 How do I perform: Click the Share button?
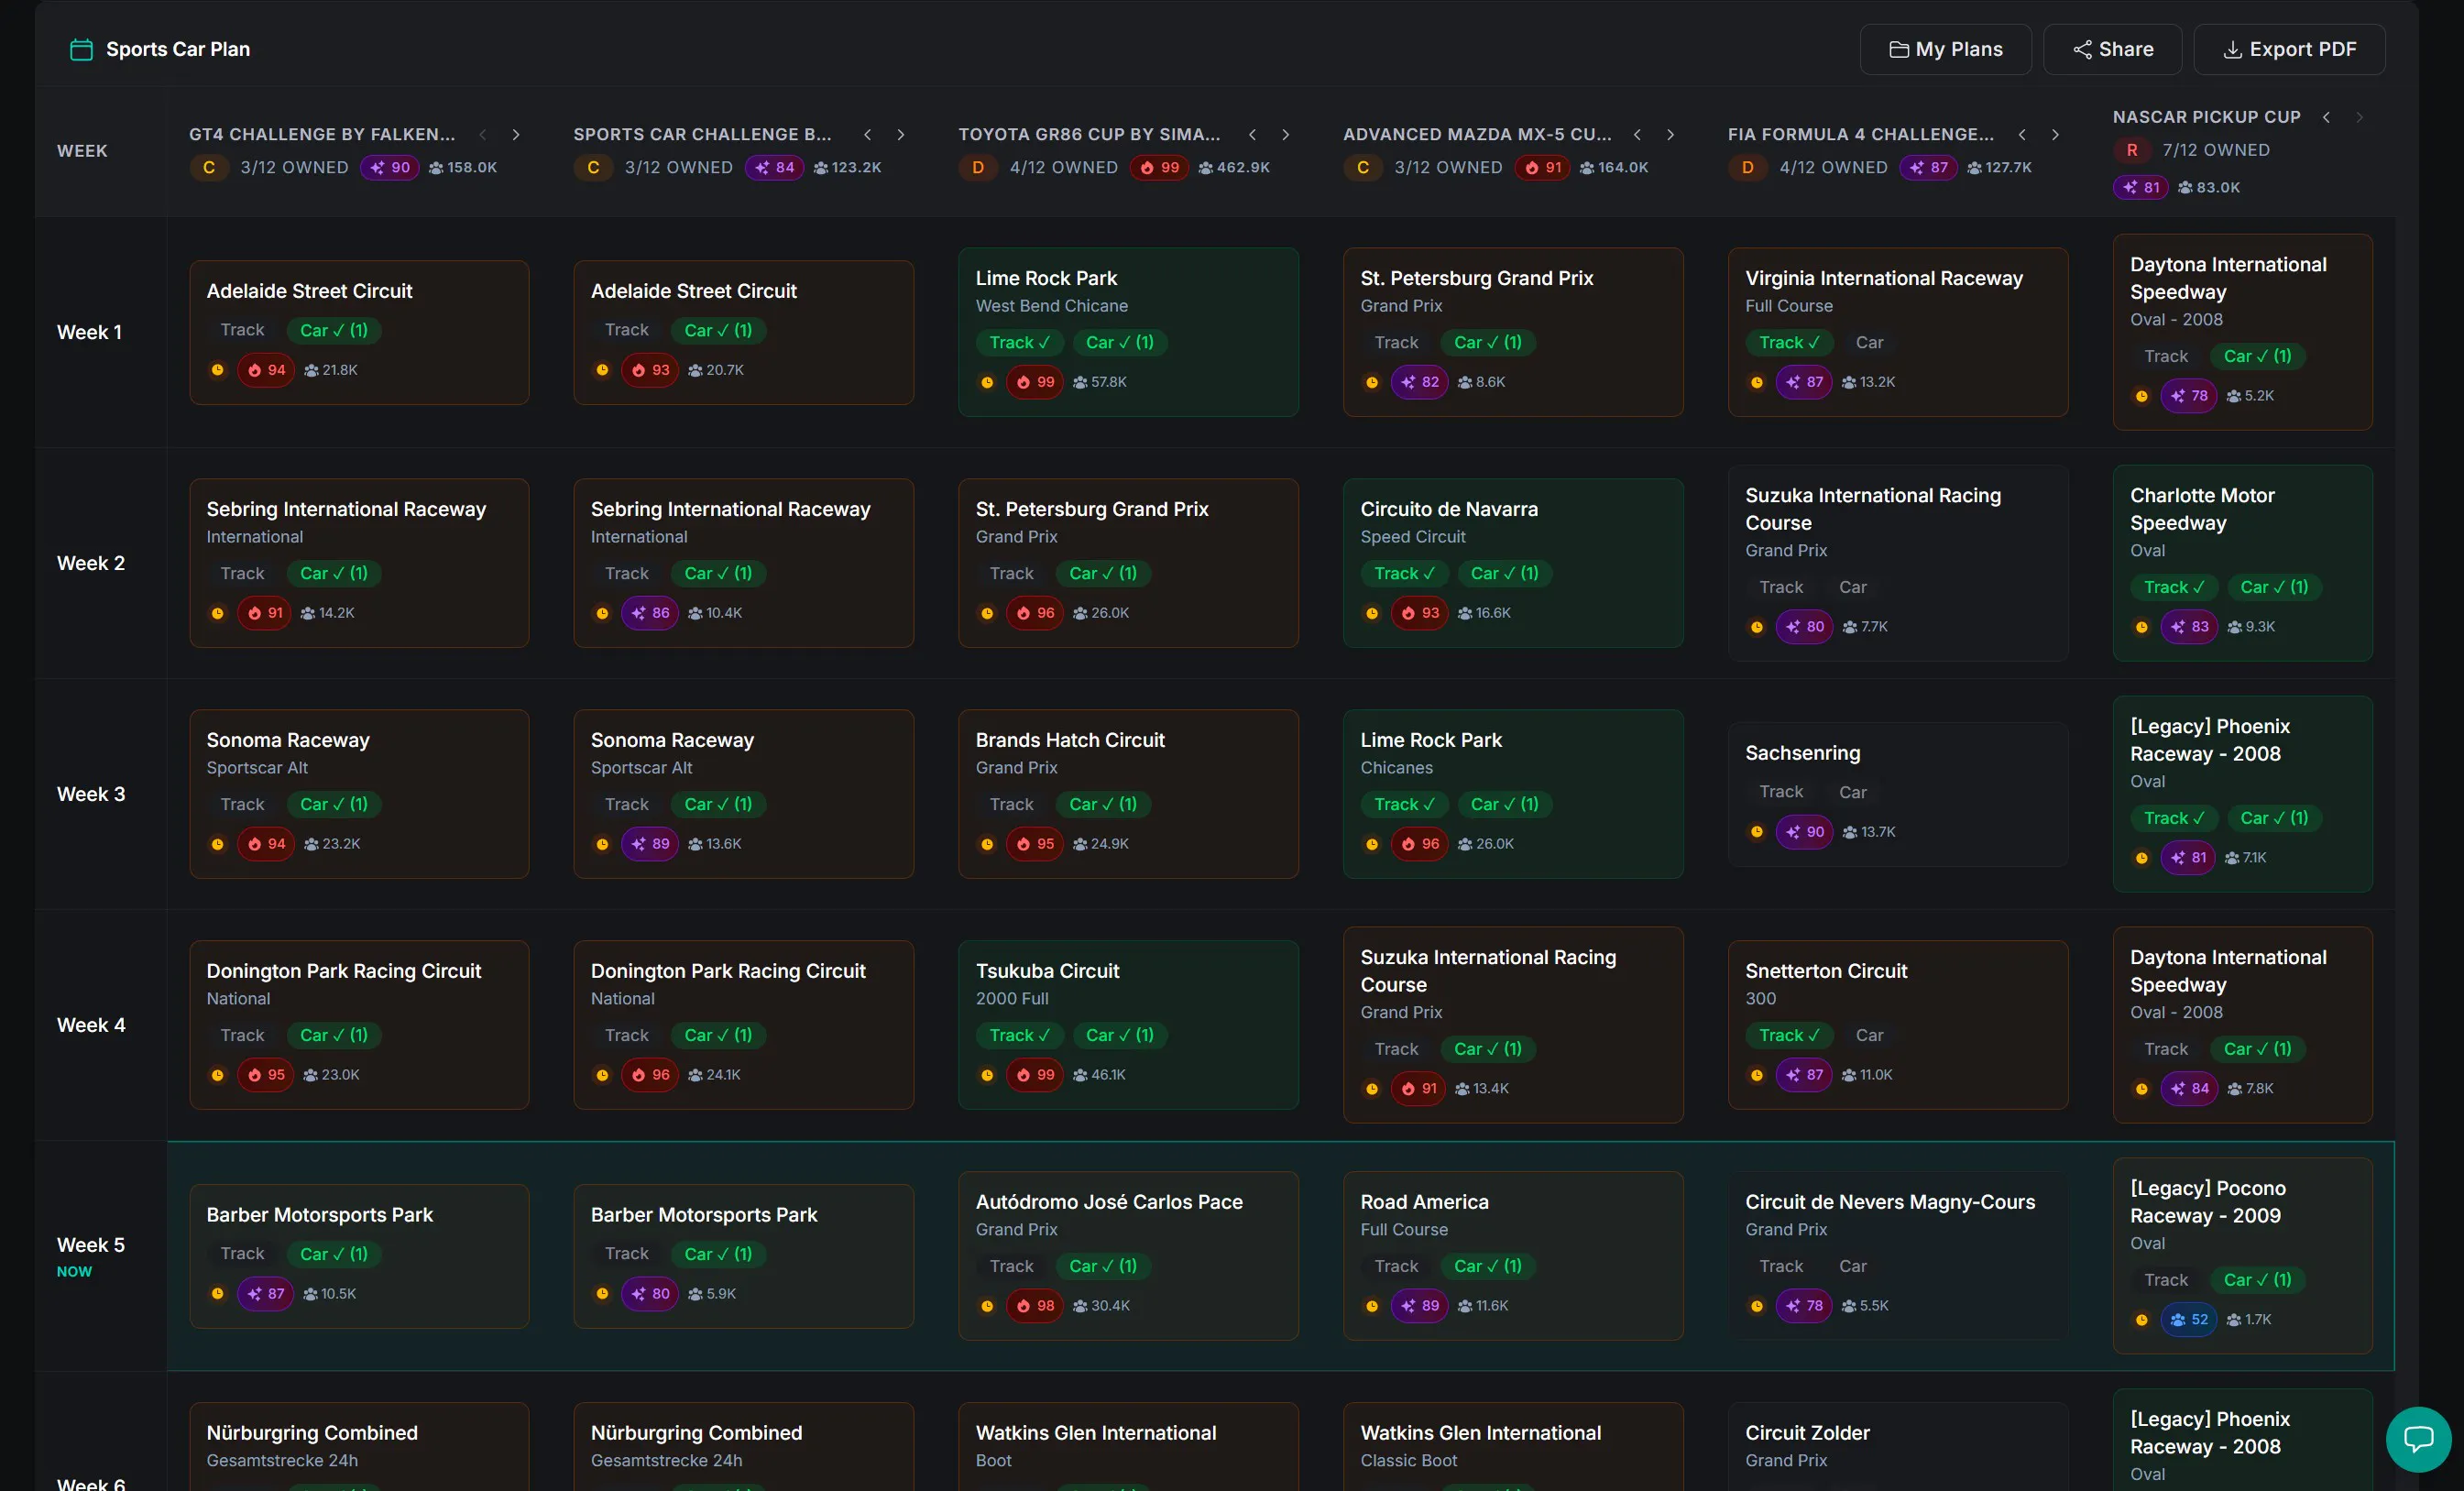pyautogui.click(x=2112, y=49)
